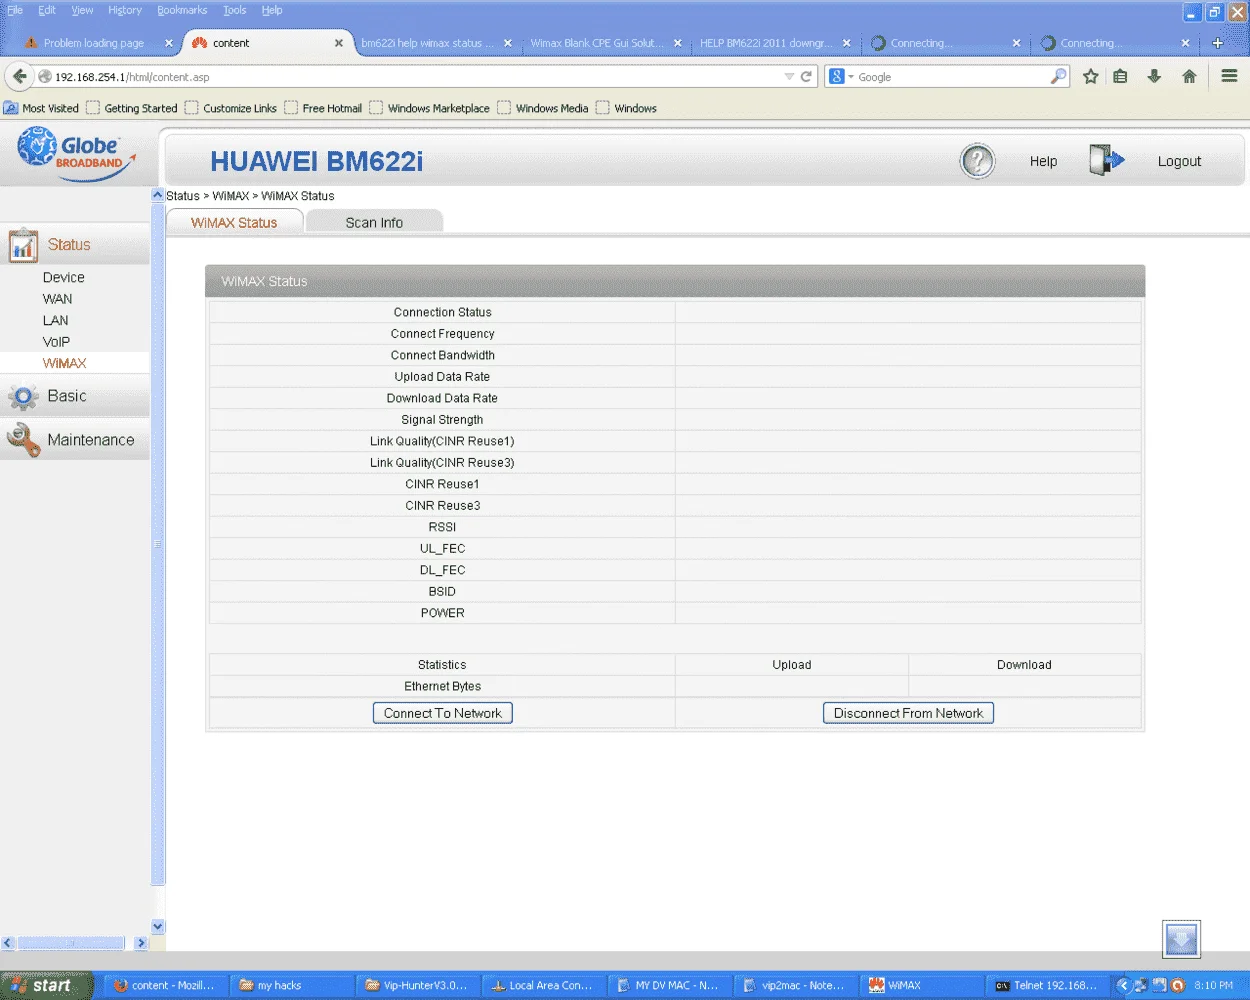
Task: Open the bookmarks list icon
Action: tap(1121, 76)
